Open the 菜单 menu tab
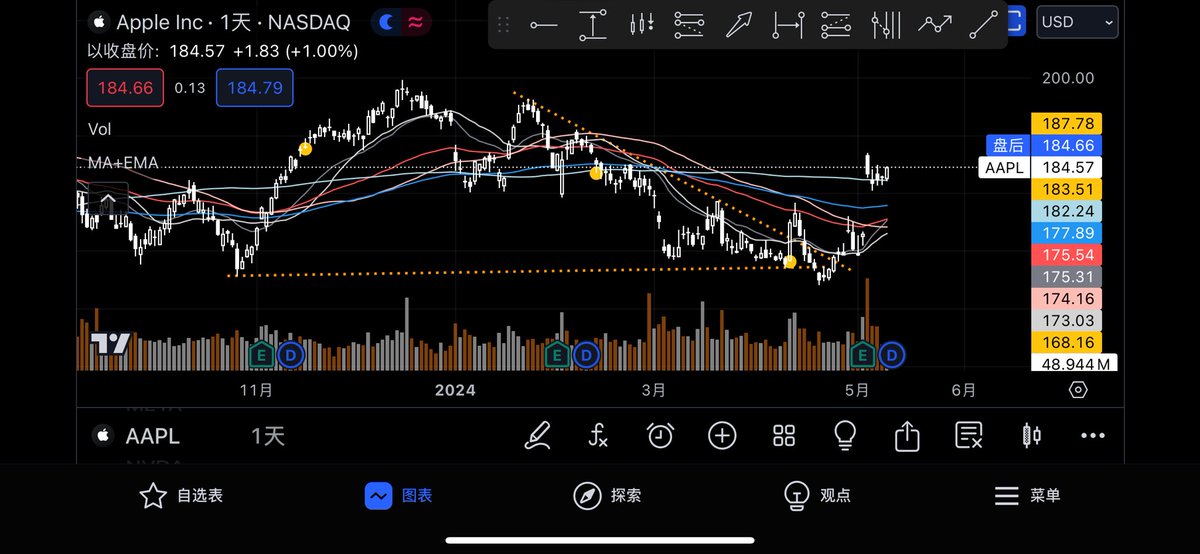The image size is (1200, 554). (x=1027, y=495)
